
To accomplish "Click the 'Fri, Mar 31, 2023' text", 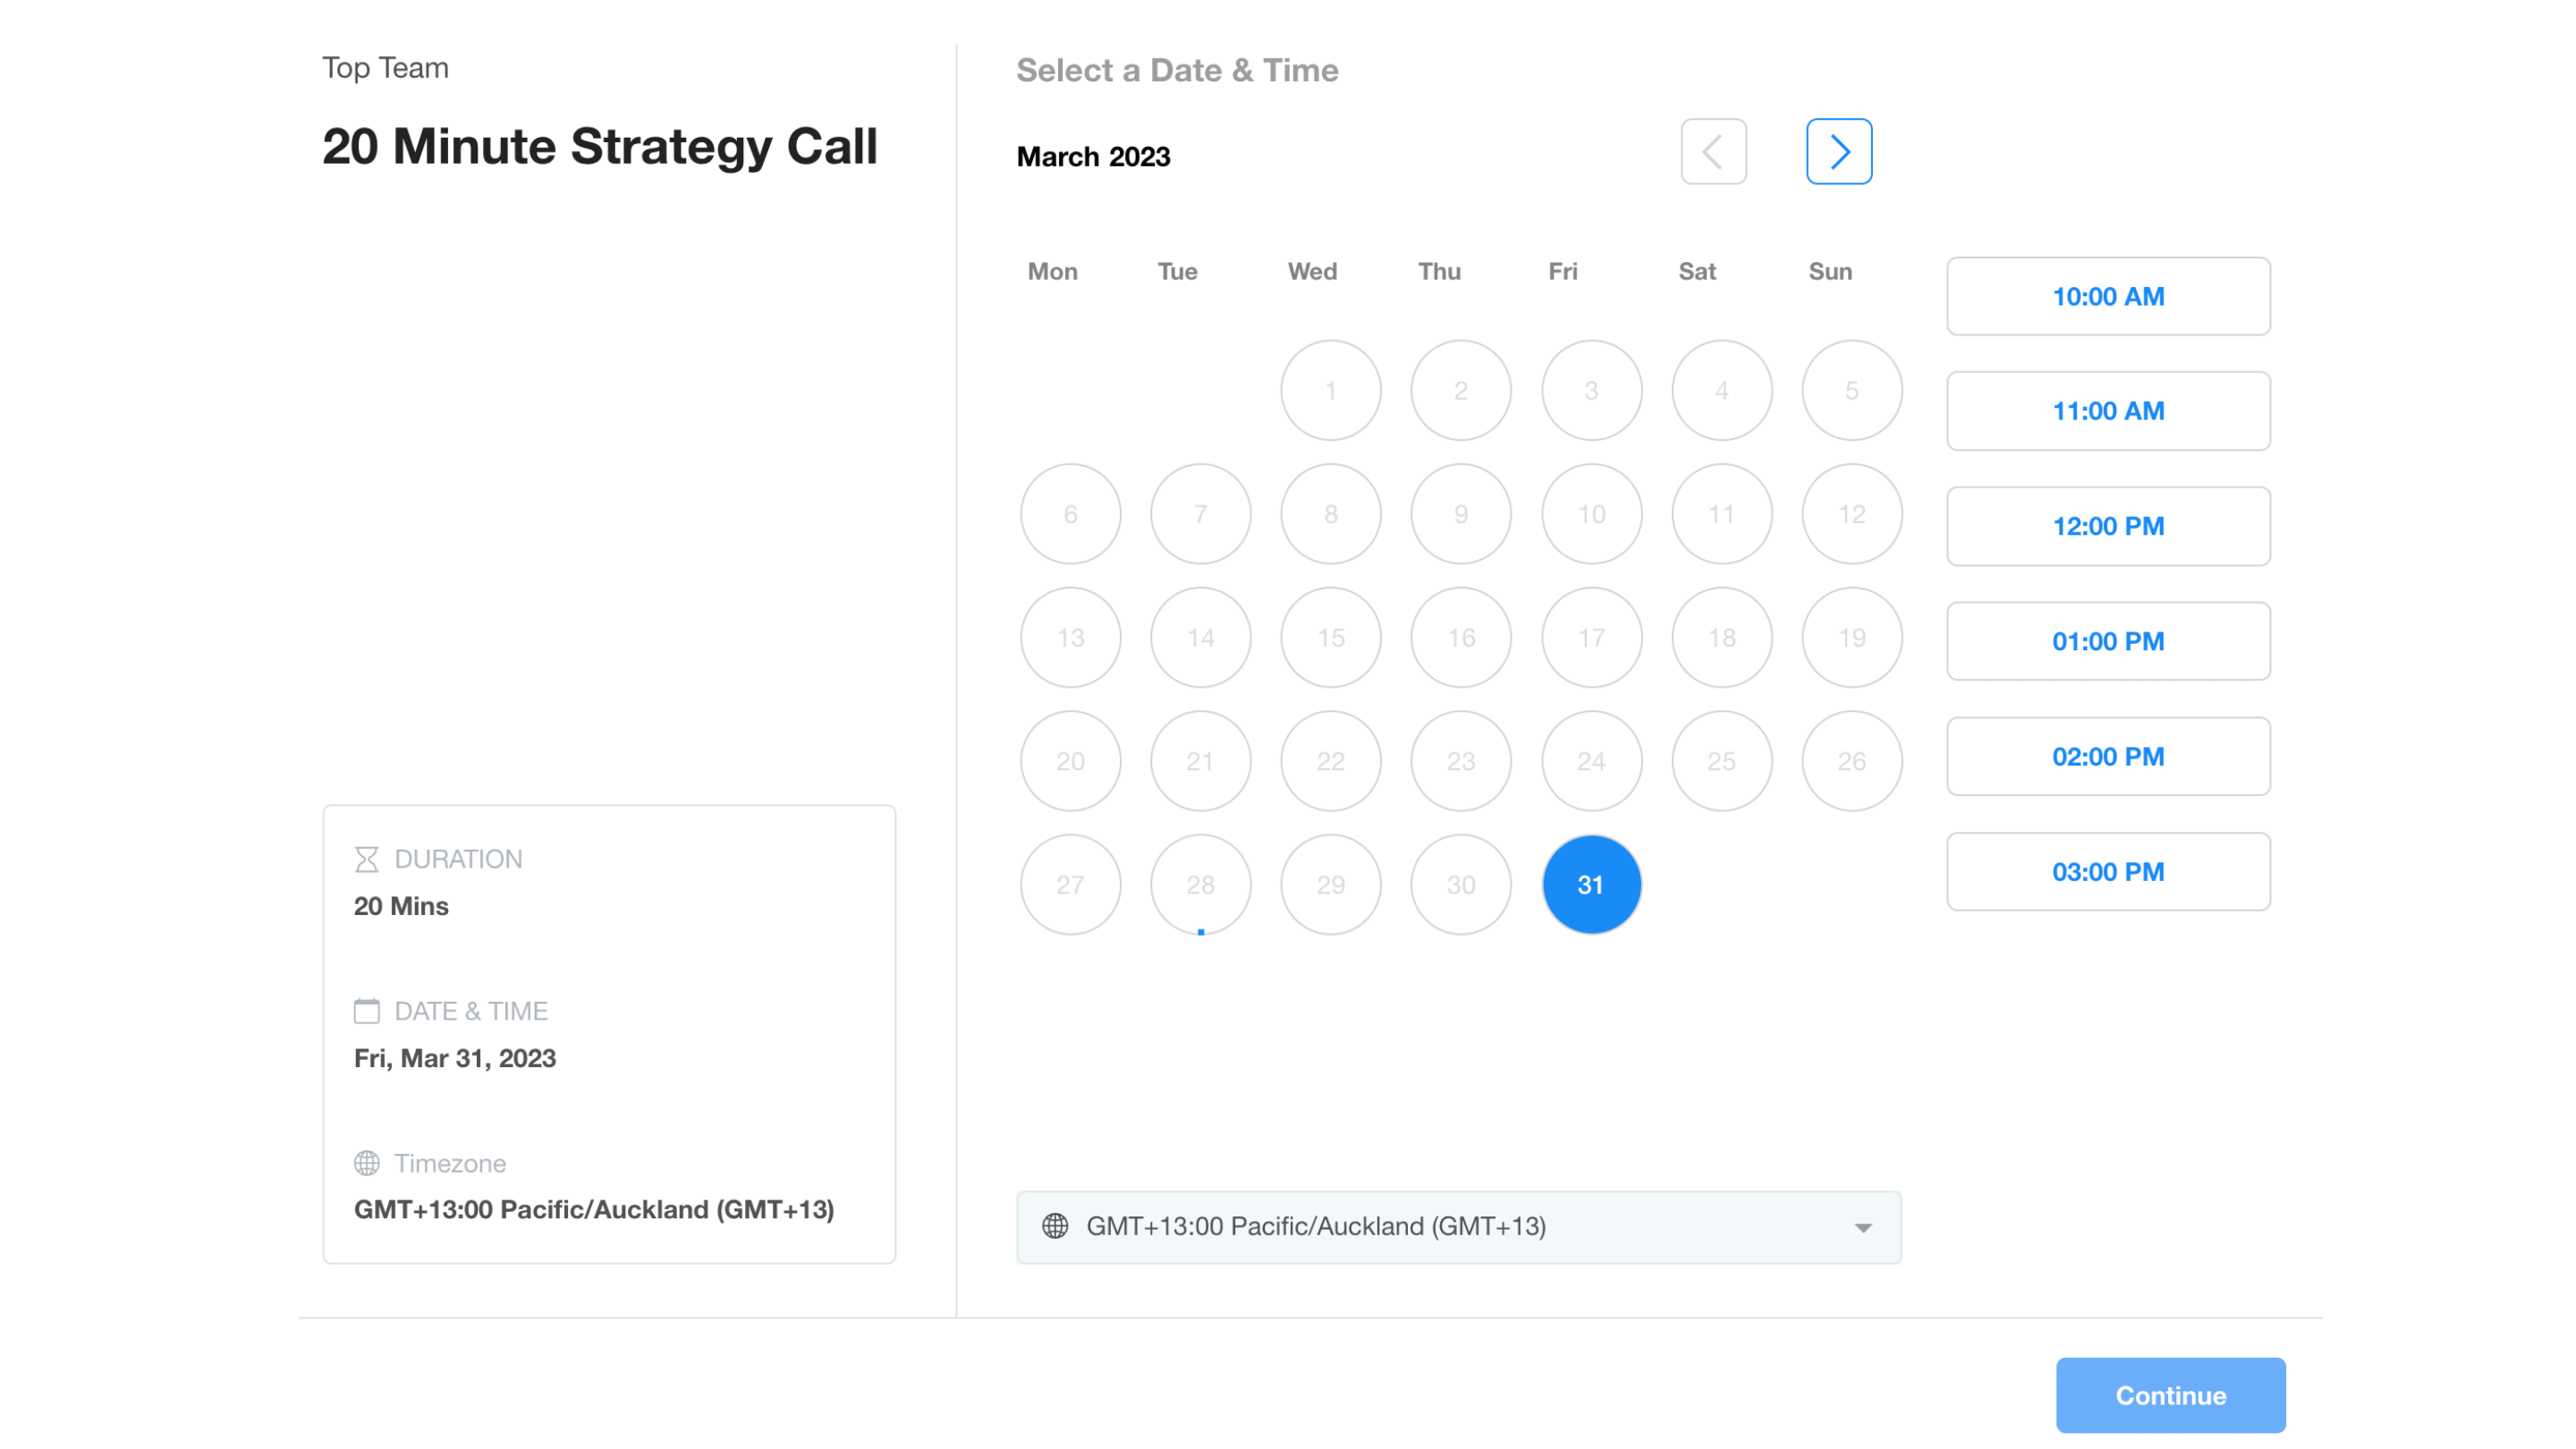I will coord(455,1058).
